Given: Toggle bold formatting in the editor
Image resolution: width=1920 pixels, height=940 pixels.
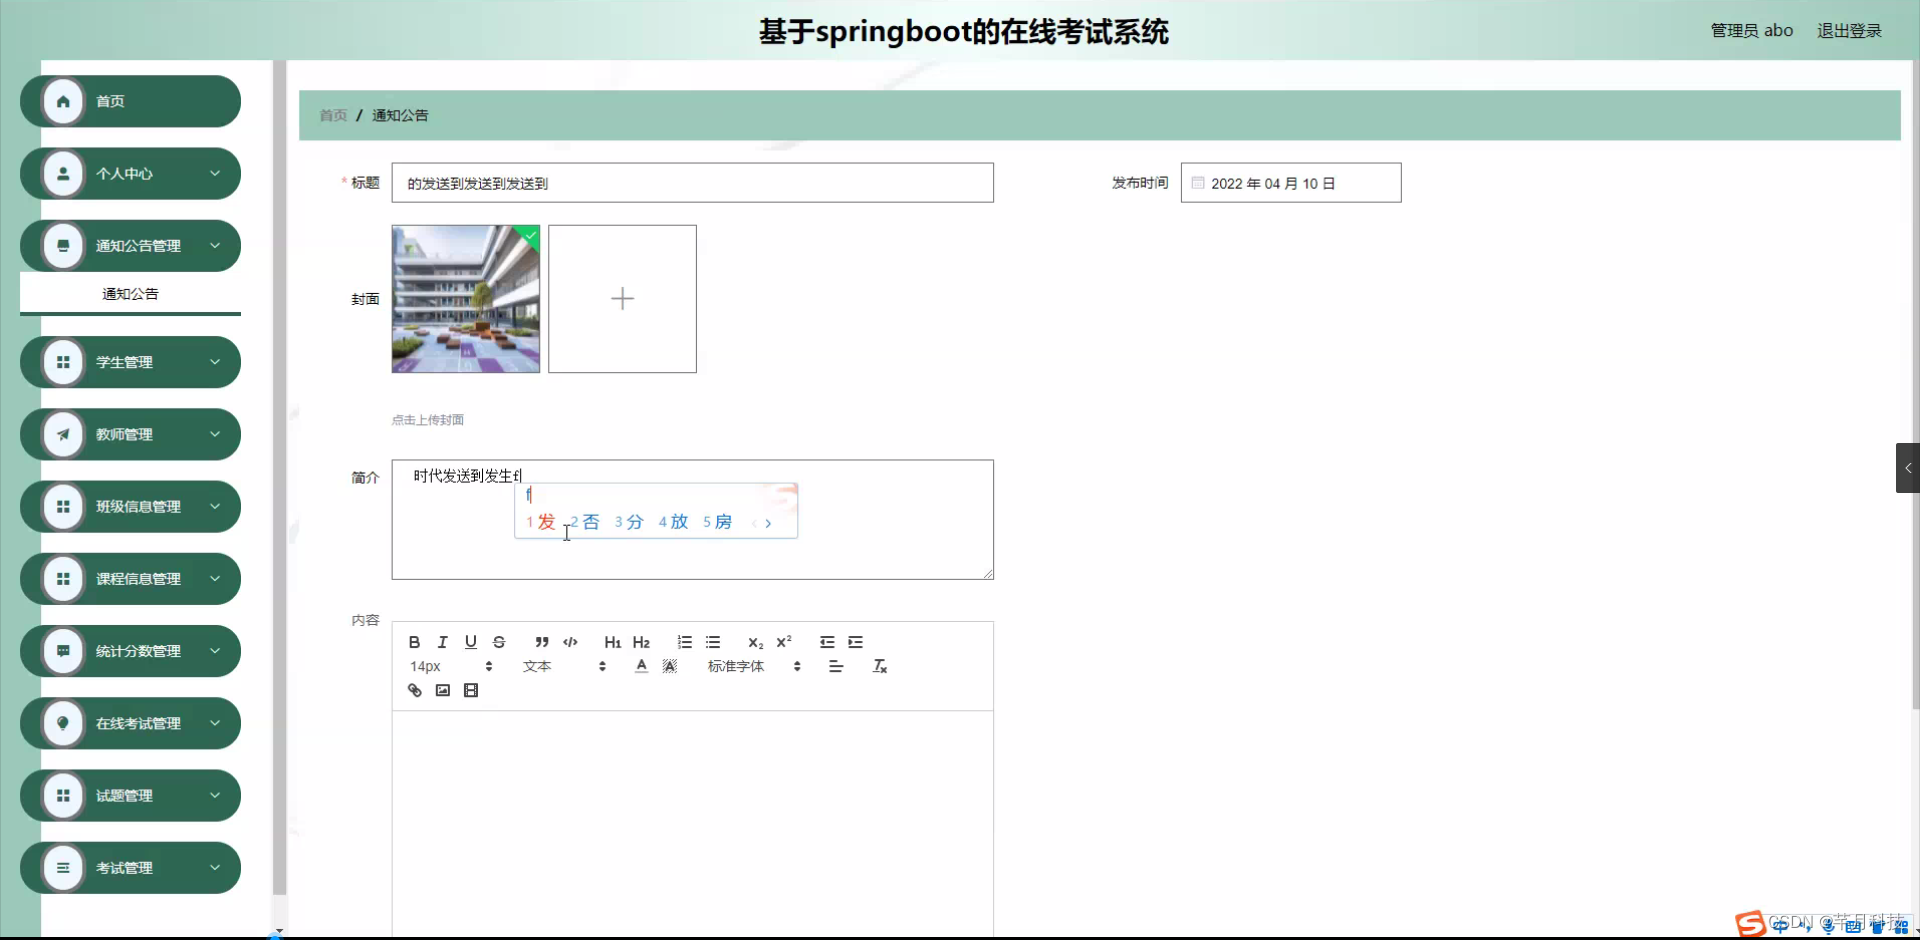Looking at the screenshot, I should [414, 642].
